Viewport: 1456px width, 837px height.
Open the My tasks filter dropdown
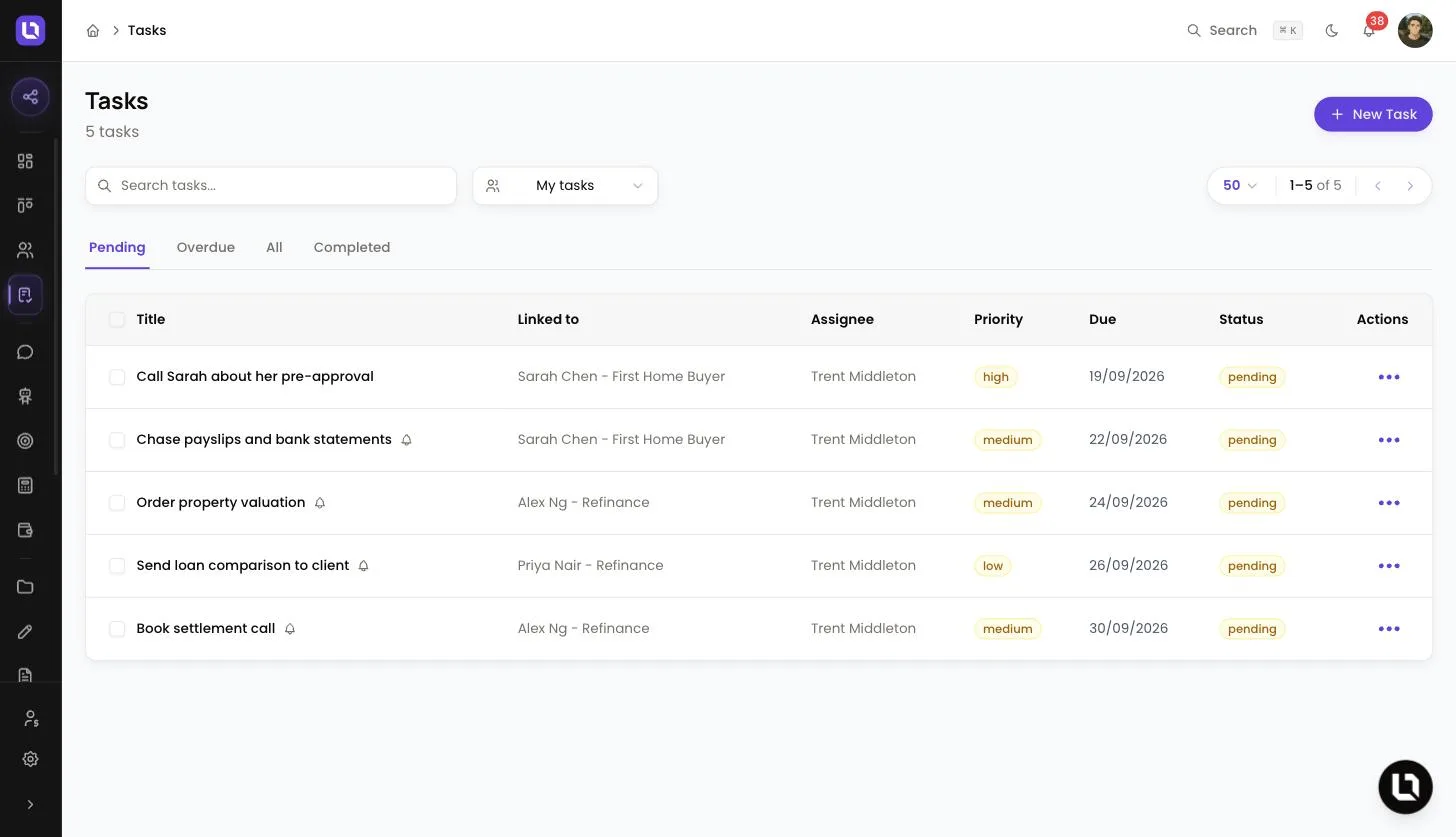[565, 186]
